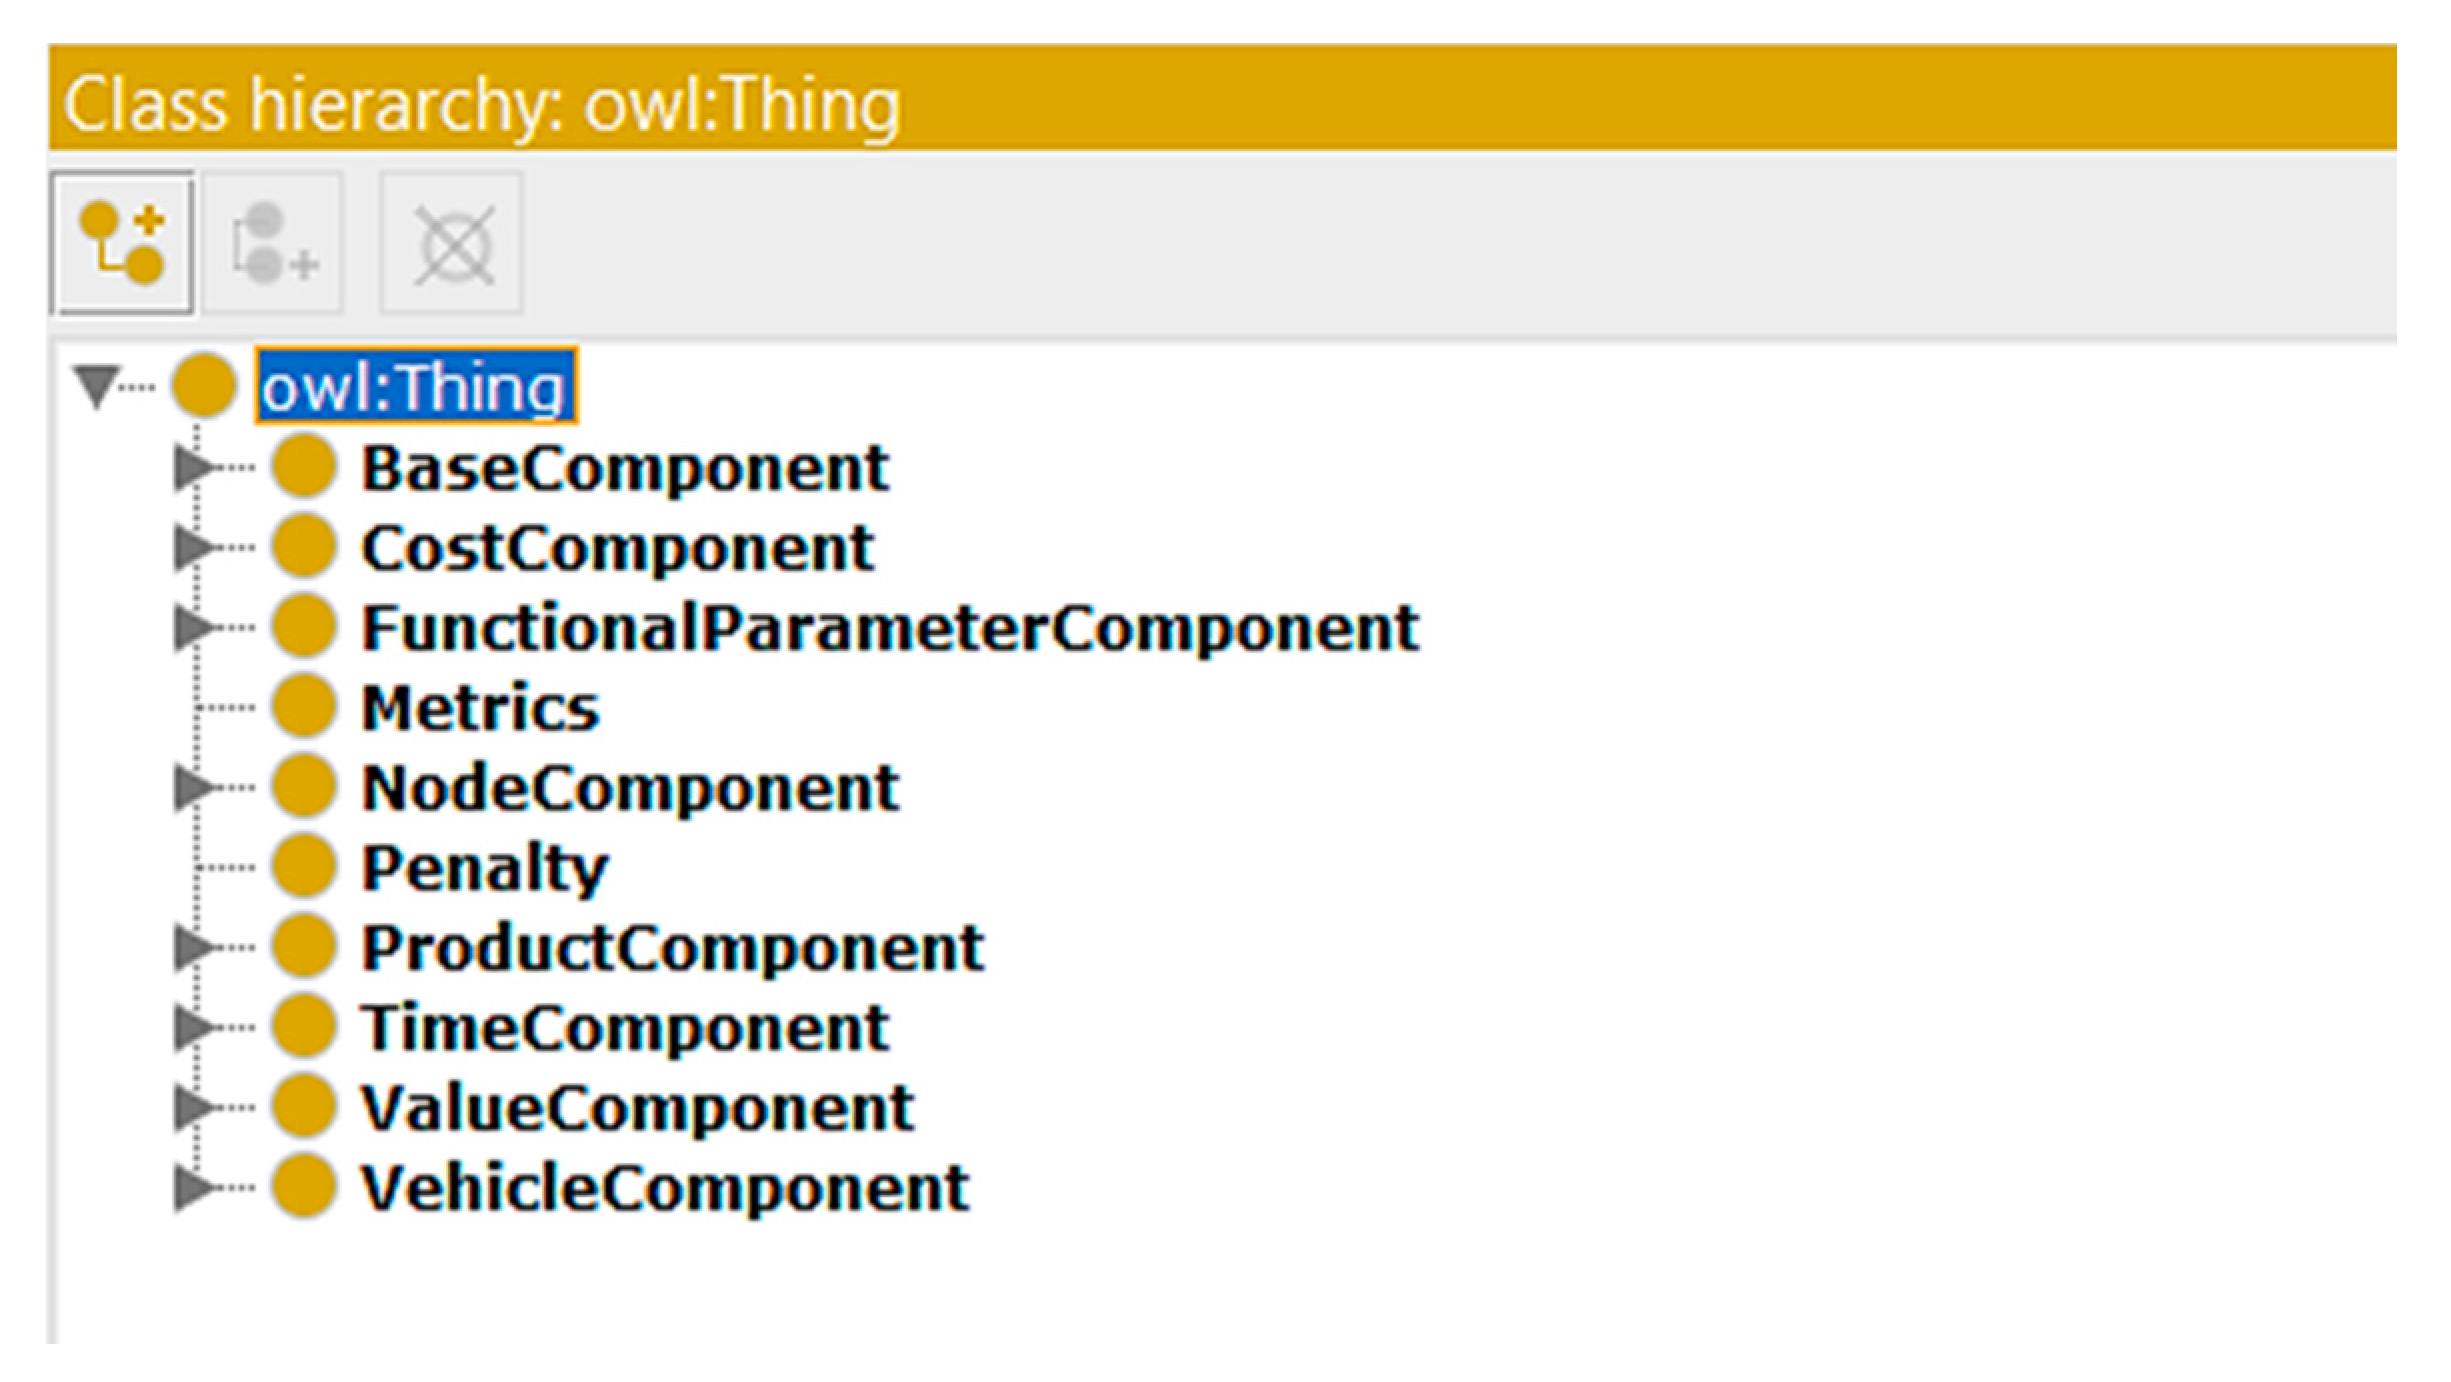
Task: Select the Penalty class label
Action: point(485,868)
